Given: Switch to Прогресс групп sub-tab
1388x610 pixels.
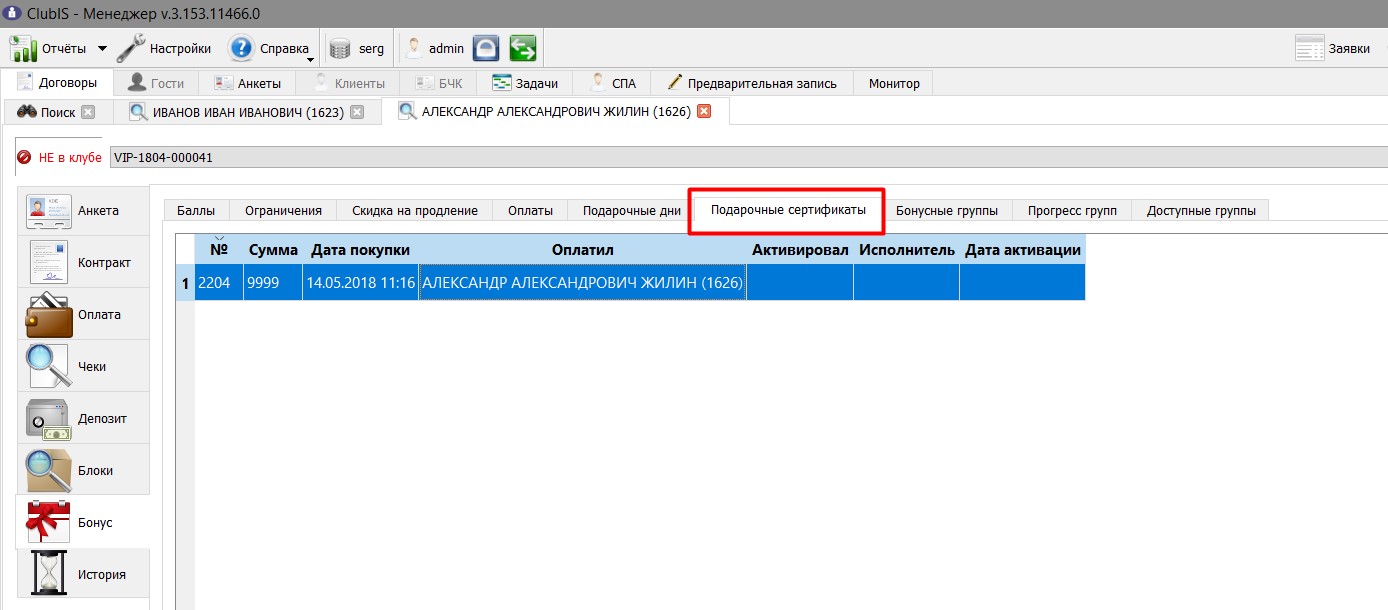Looking at the screenshot, I should tap(1072, 210).
